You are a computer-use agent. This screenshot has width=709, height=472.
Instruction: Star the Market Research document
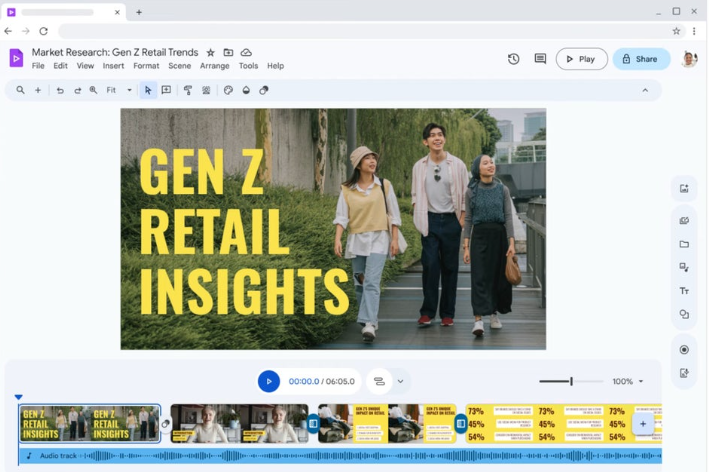pos(210,52)
